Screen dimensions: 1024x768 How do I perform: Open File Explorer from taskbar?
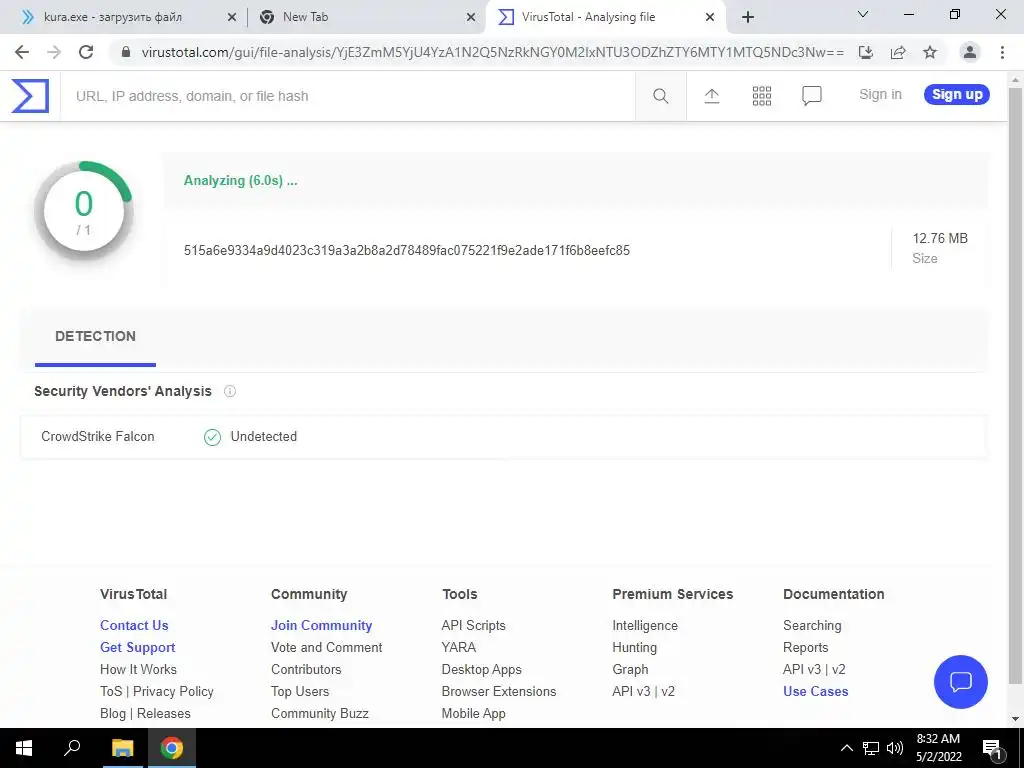(122, 748)
